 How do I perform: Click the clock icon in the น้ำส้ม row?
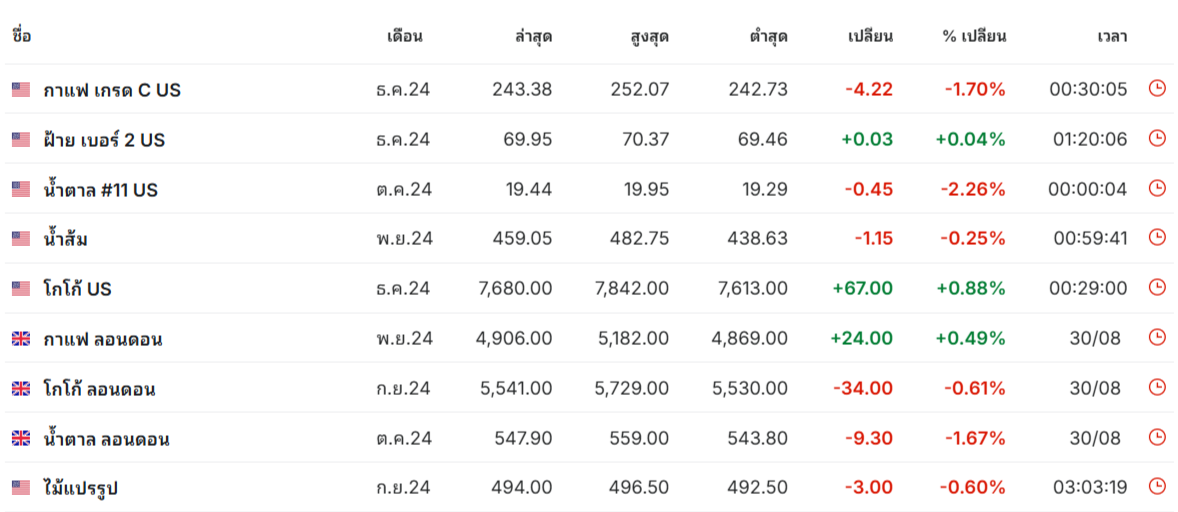click(x=1157, y=238)
